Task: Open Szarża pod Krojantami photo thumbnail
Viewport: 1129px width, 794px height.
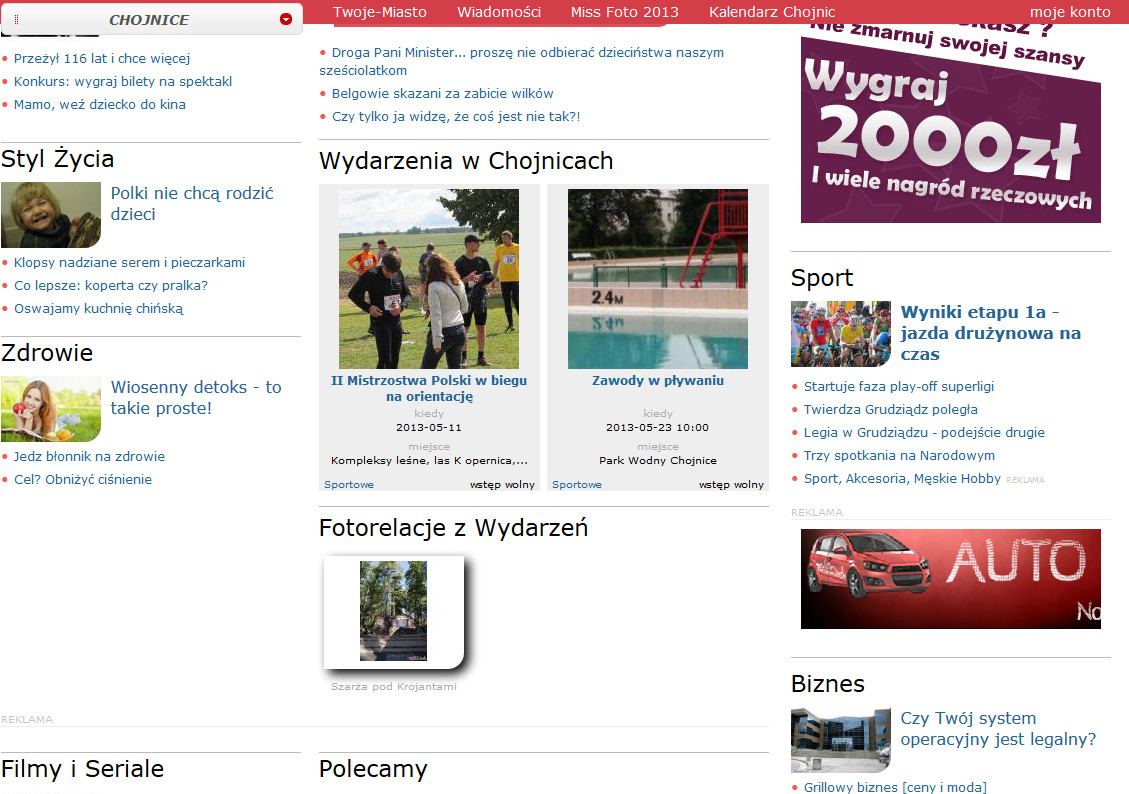Action: click(393, 611)
